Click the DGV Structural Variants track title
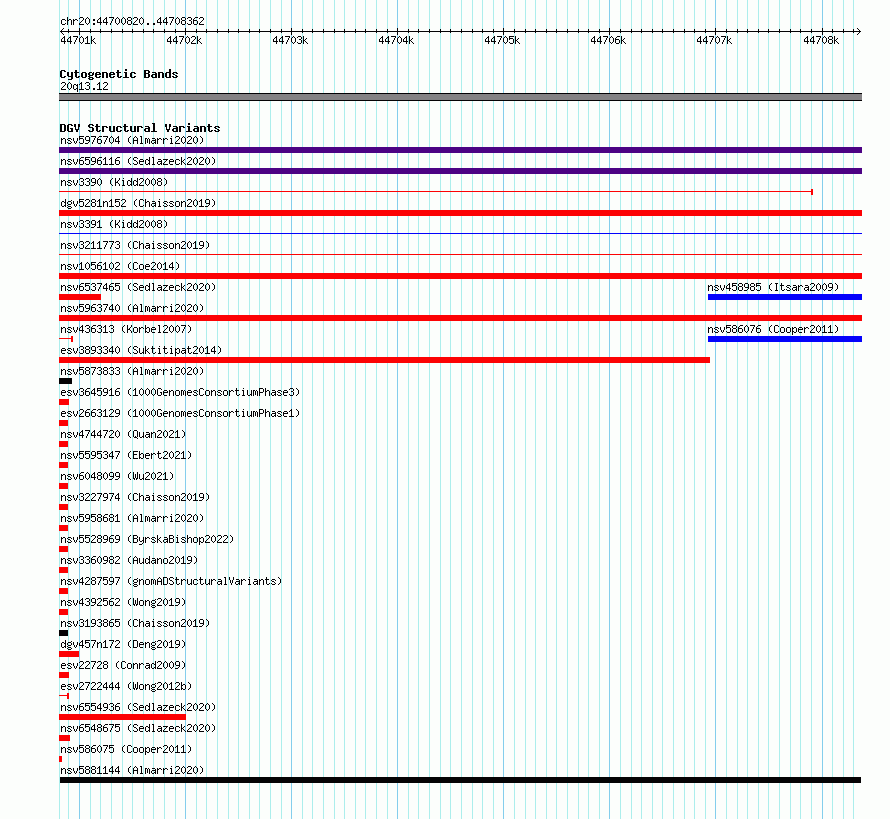890x819 pixels. point(140,128)
